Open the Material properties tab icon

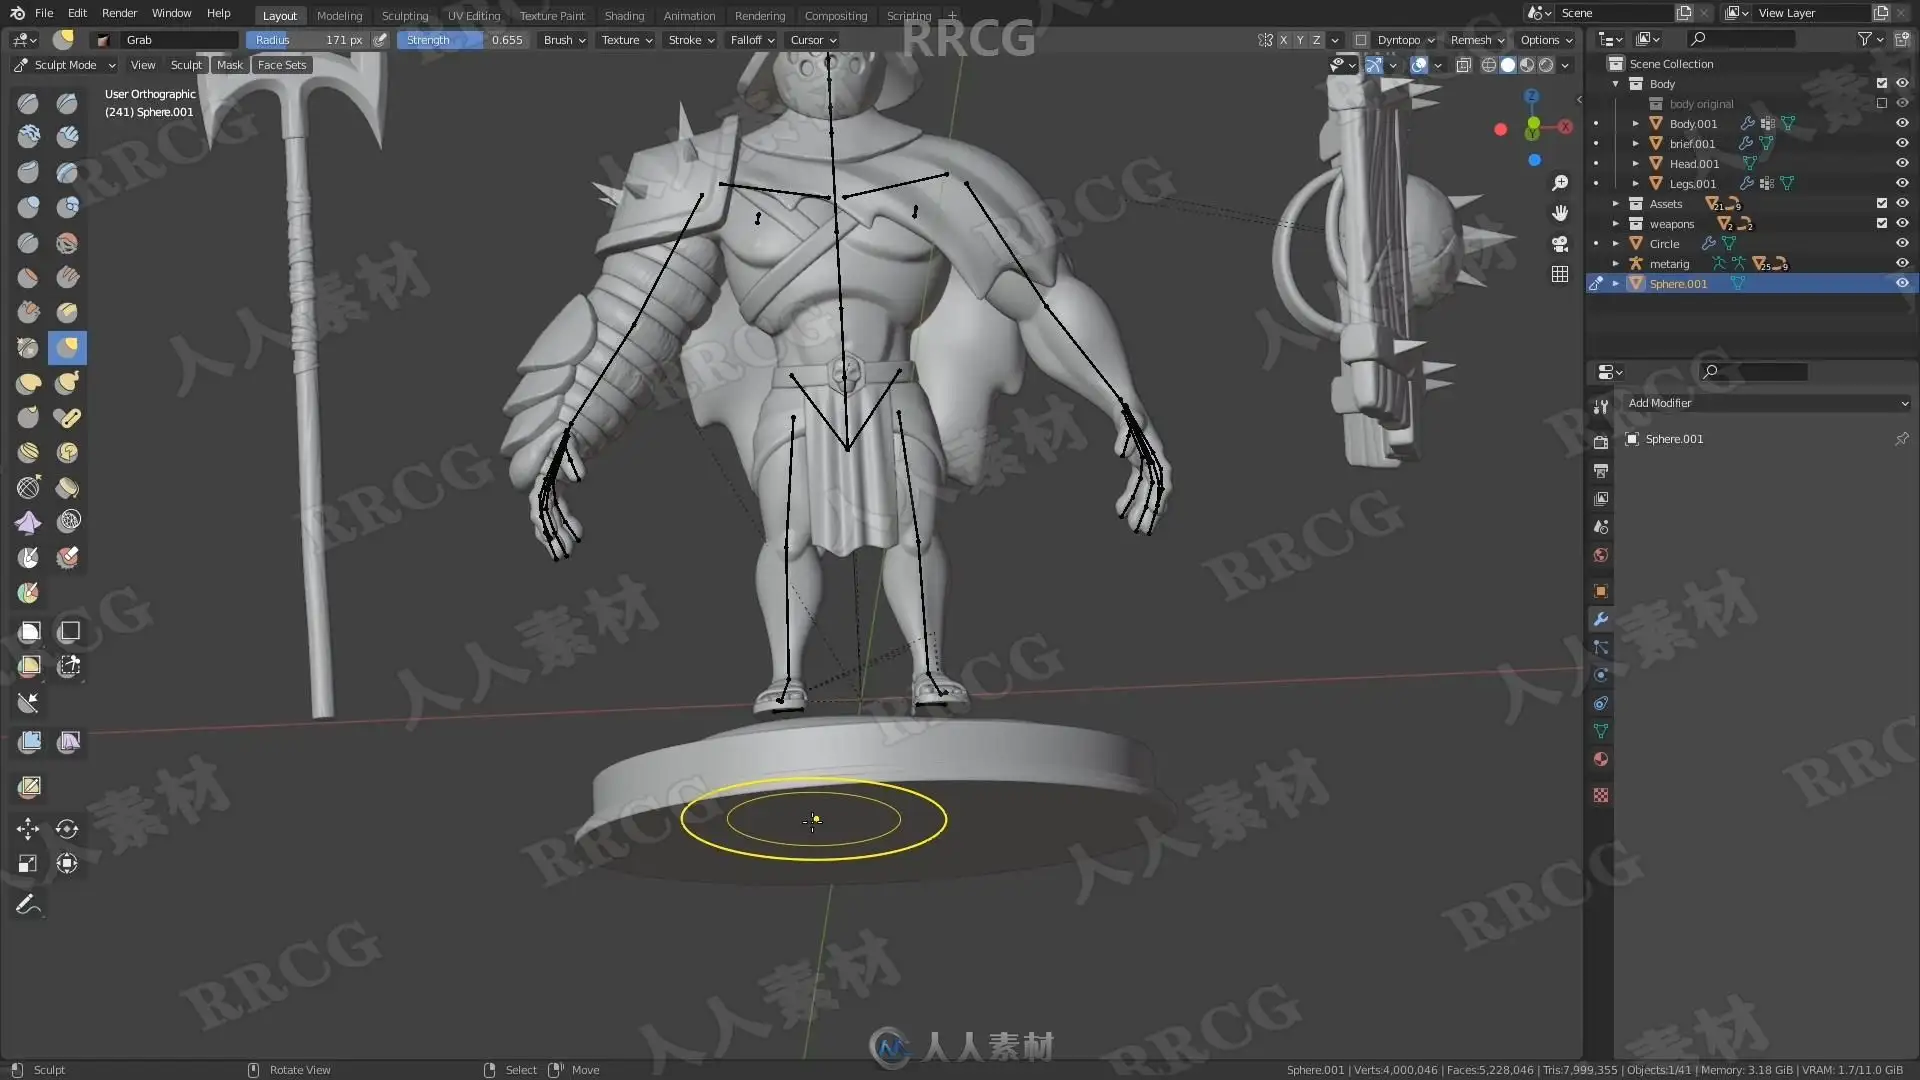pos(1601,759)
